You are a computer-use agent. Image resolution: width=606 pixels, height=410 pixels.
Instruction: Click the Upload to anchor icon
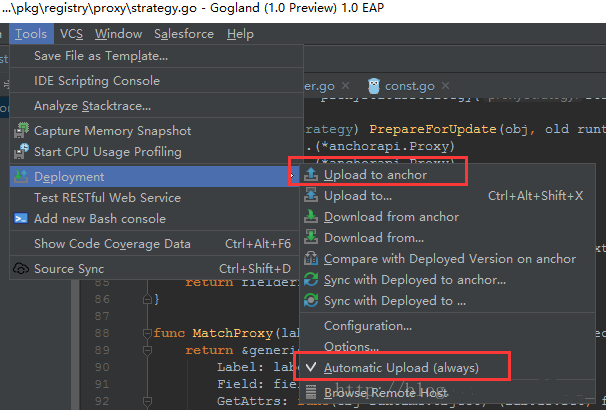point(311,175)
